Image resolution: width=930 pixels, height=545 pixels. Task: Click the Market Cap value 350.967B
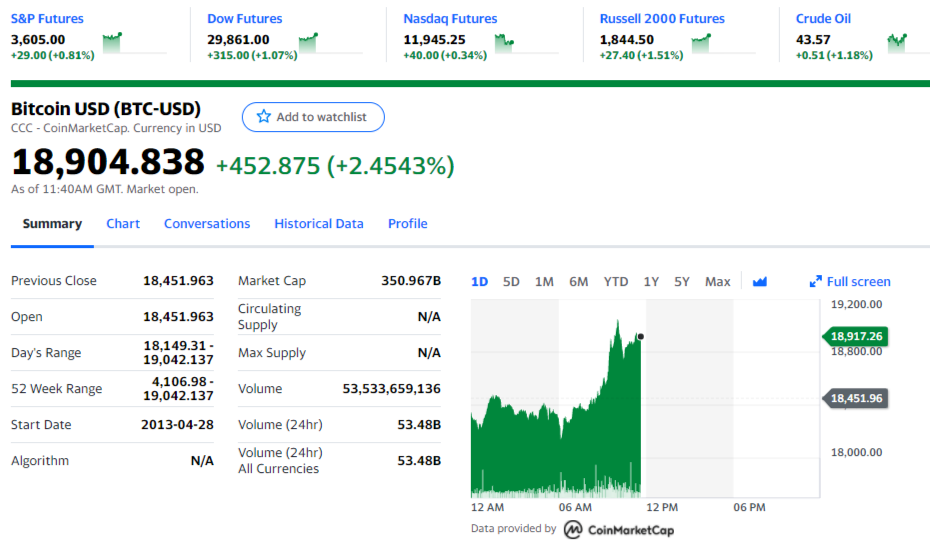pyautogui.click(x=411, y=281)
